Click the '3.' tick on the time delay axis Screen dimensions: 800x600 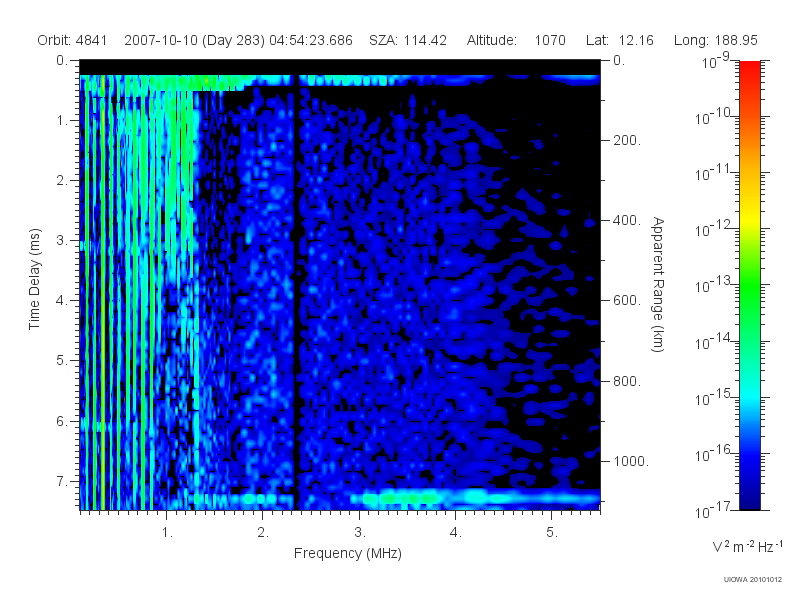click(x=62, y=240)
